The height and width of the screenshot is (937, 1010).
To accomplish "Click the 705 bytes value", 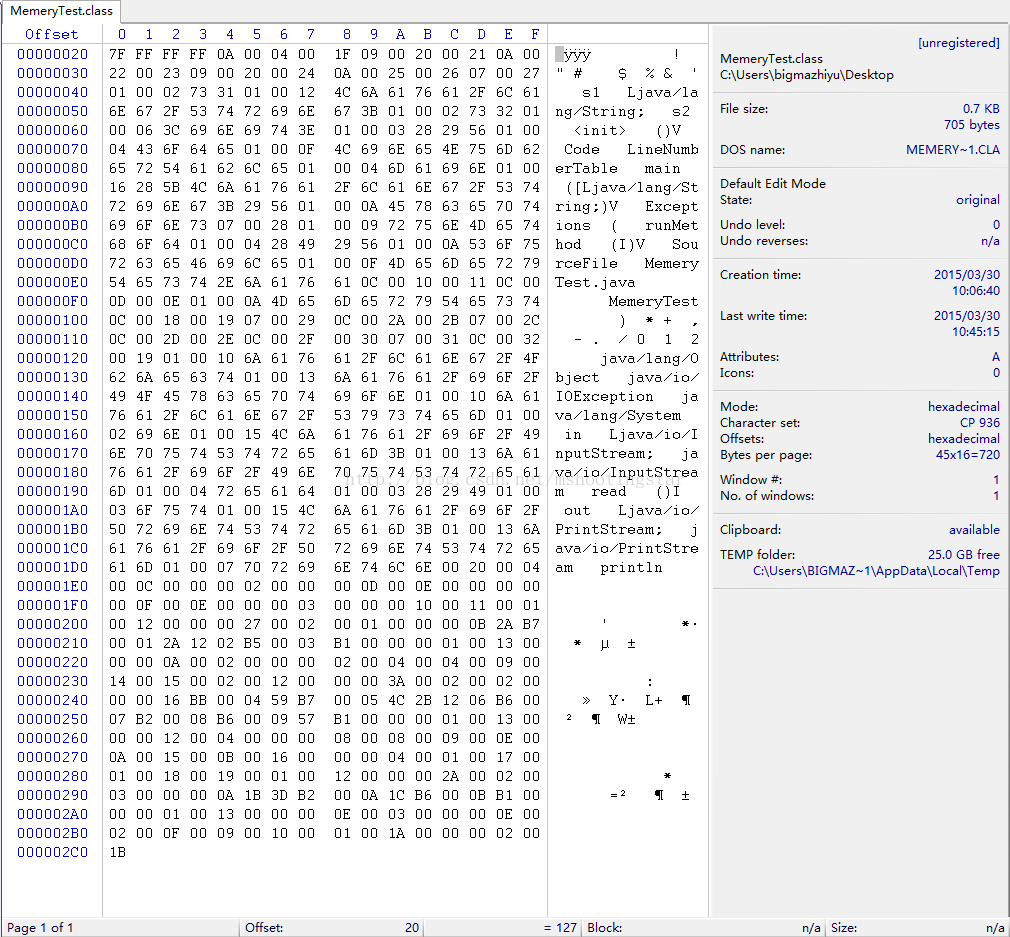I will tap(971, 125).
